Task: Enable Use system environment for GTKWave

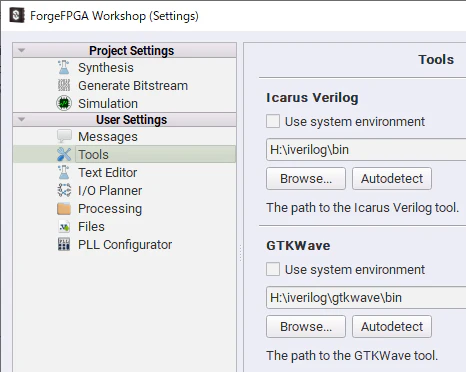Action: click(273, 269)
